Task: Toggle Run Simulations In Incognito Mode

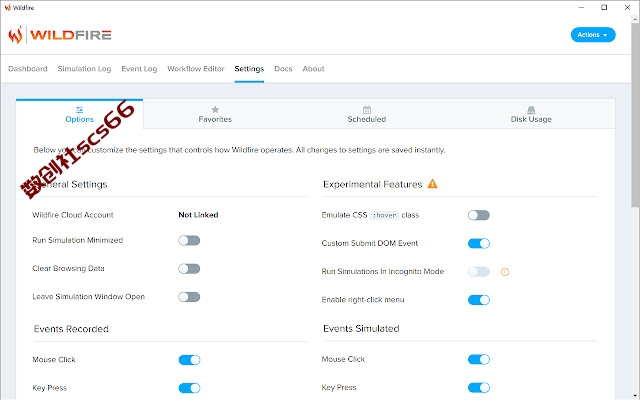Action: coord(478,271)
